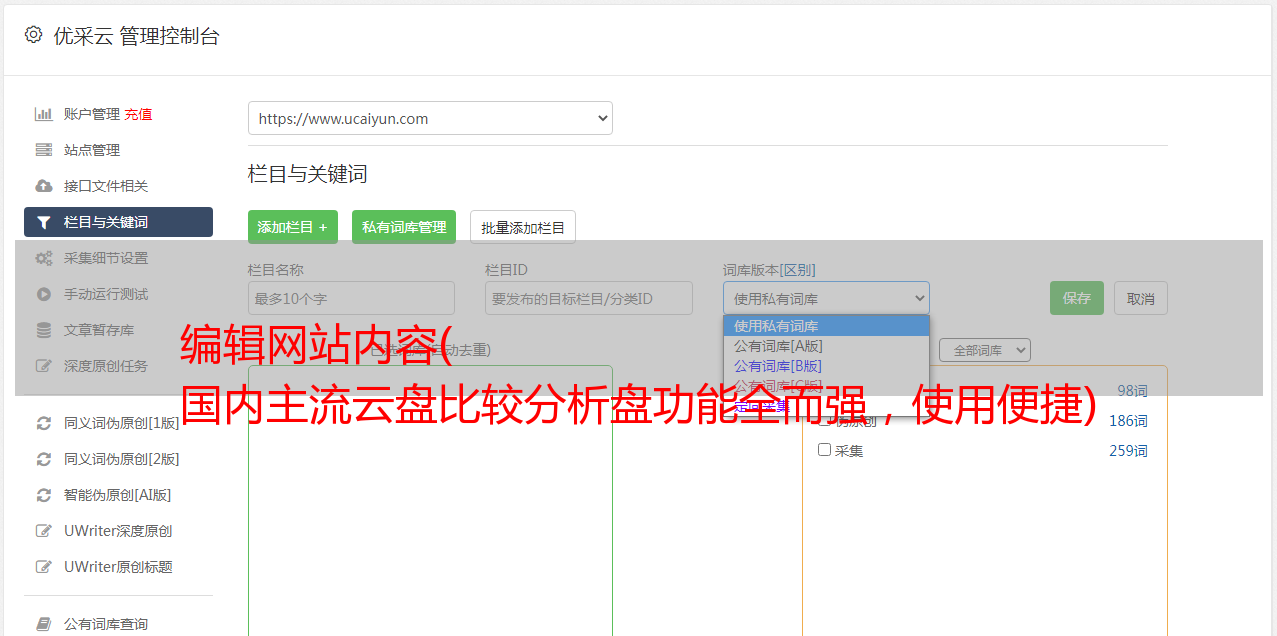This screenshot has width=1277, height=636.
Task: Tick the 采集 checkbox
Action: 825,450
